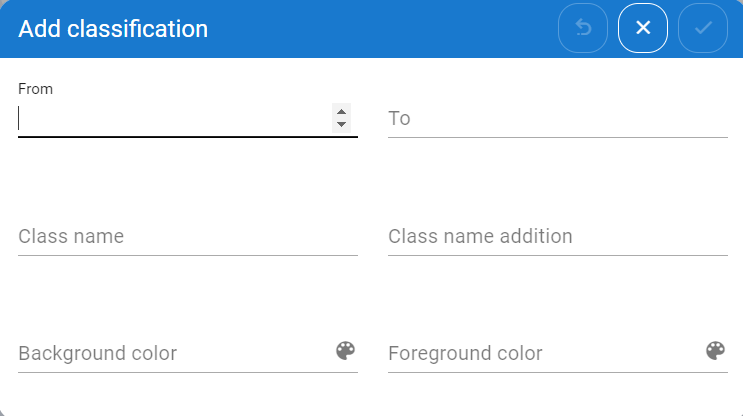This screenshot has height=416, width=743.
Task: Open the Background color palette picker
Action: click(345, 351)
